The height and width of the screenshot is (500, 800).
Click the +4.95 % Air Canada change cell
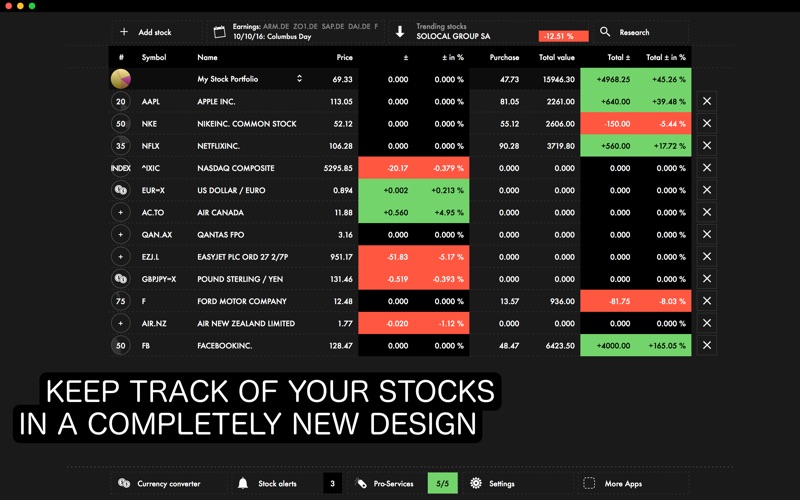point(442,212)
